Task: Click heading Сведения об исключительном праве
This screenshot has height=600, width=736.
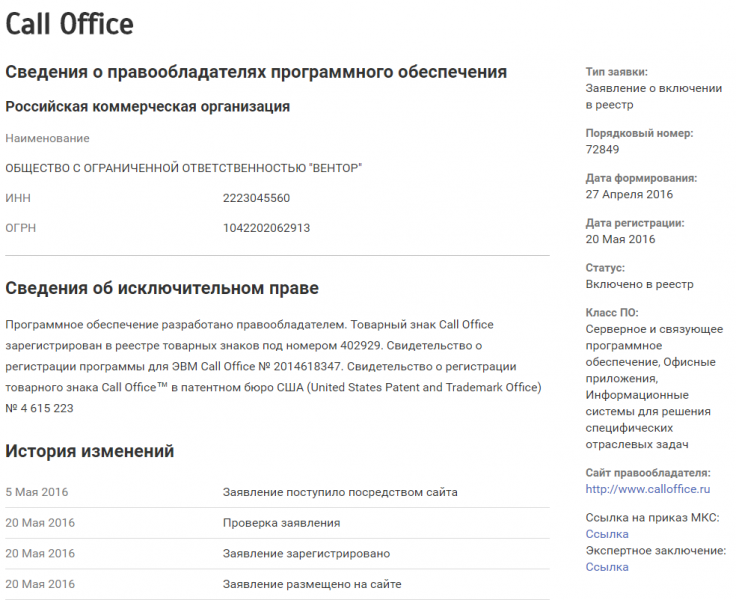Action: [x=162, y=288]
